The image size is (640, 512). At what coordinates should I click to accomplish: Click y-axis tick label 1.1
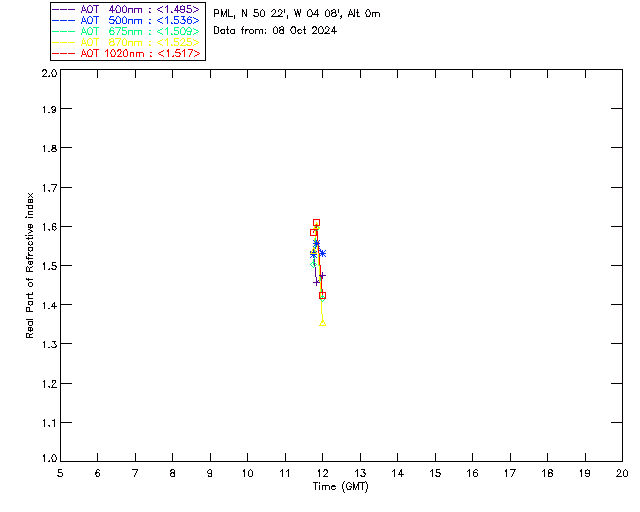49,423
